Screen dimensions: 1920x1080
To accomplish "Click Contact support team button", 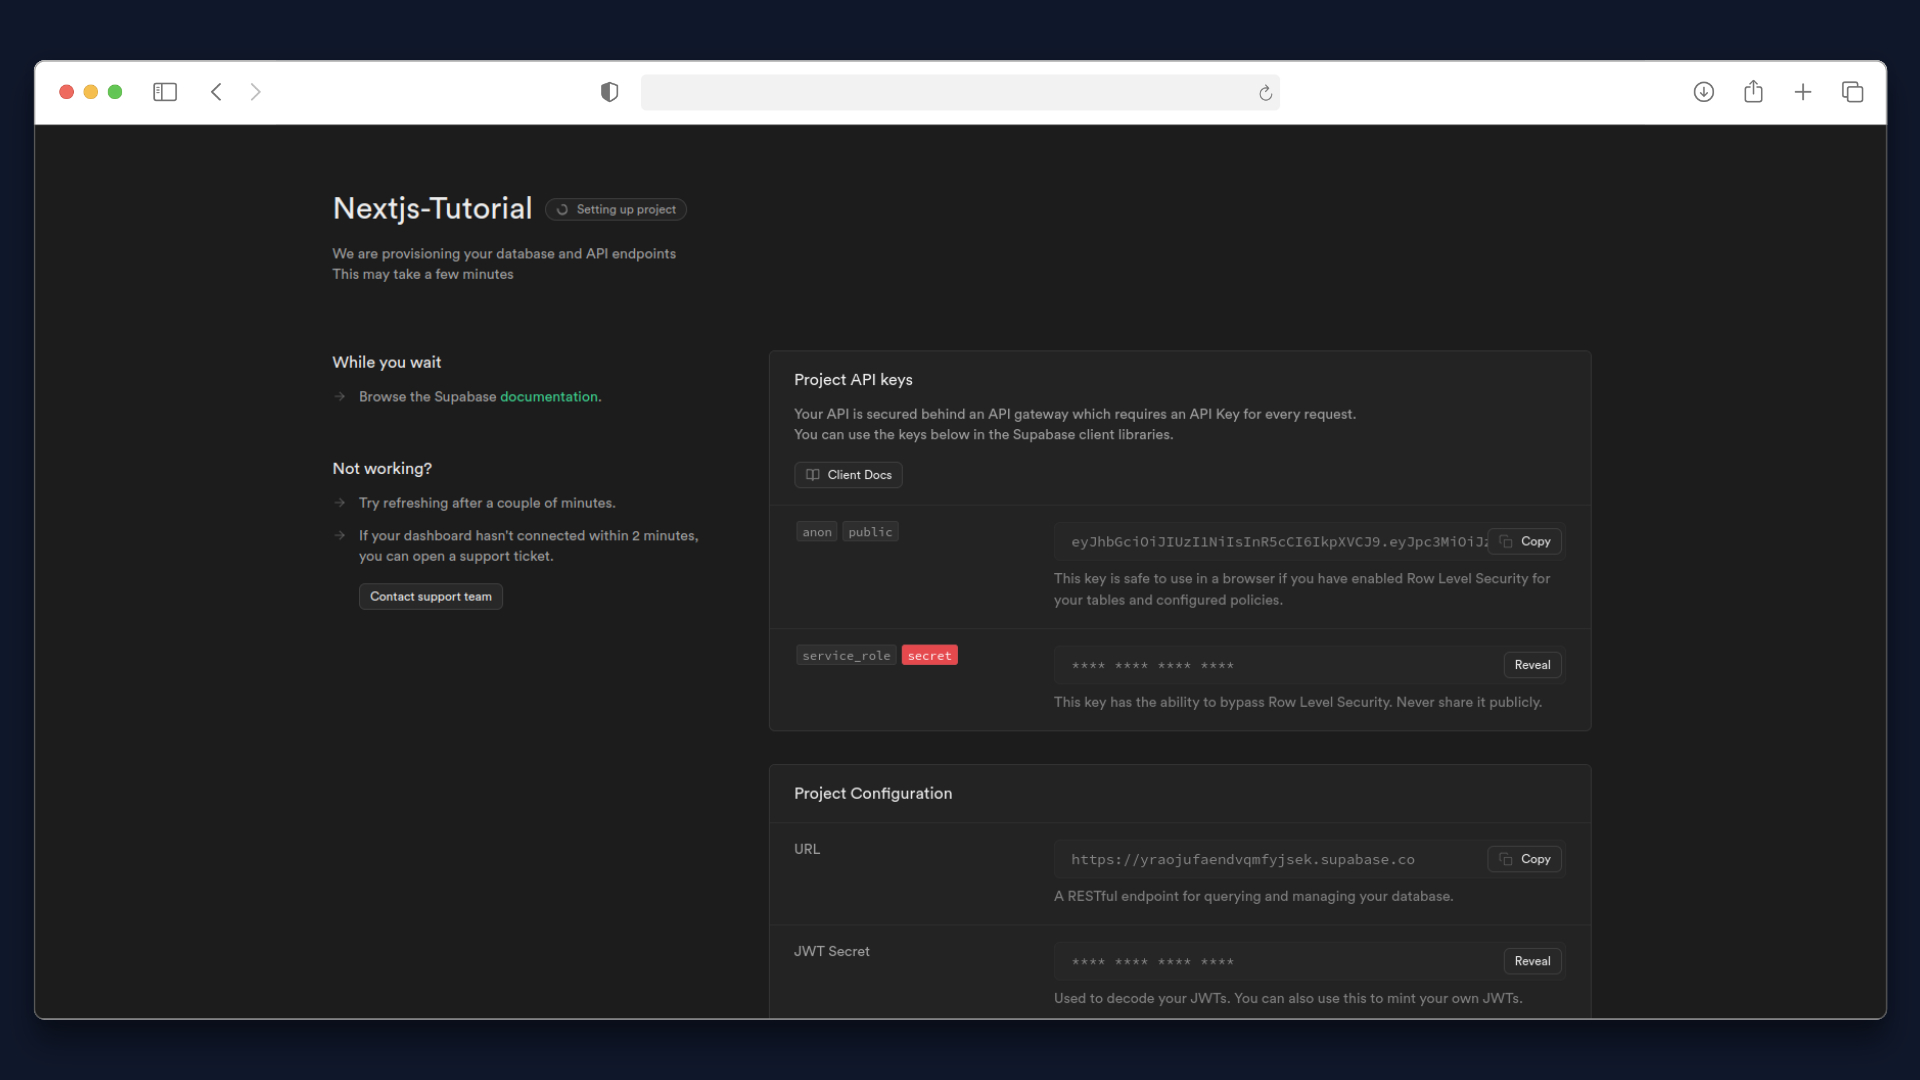I will pos(430,596).
